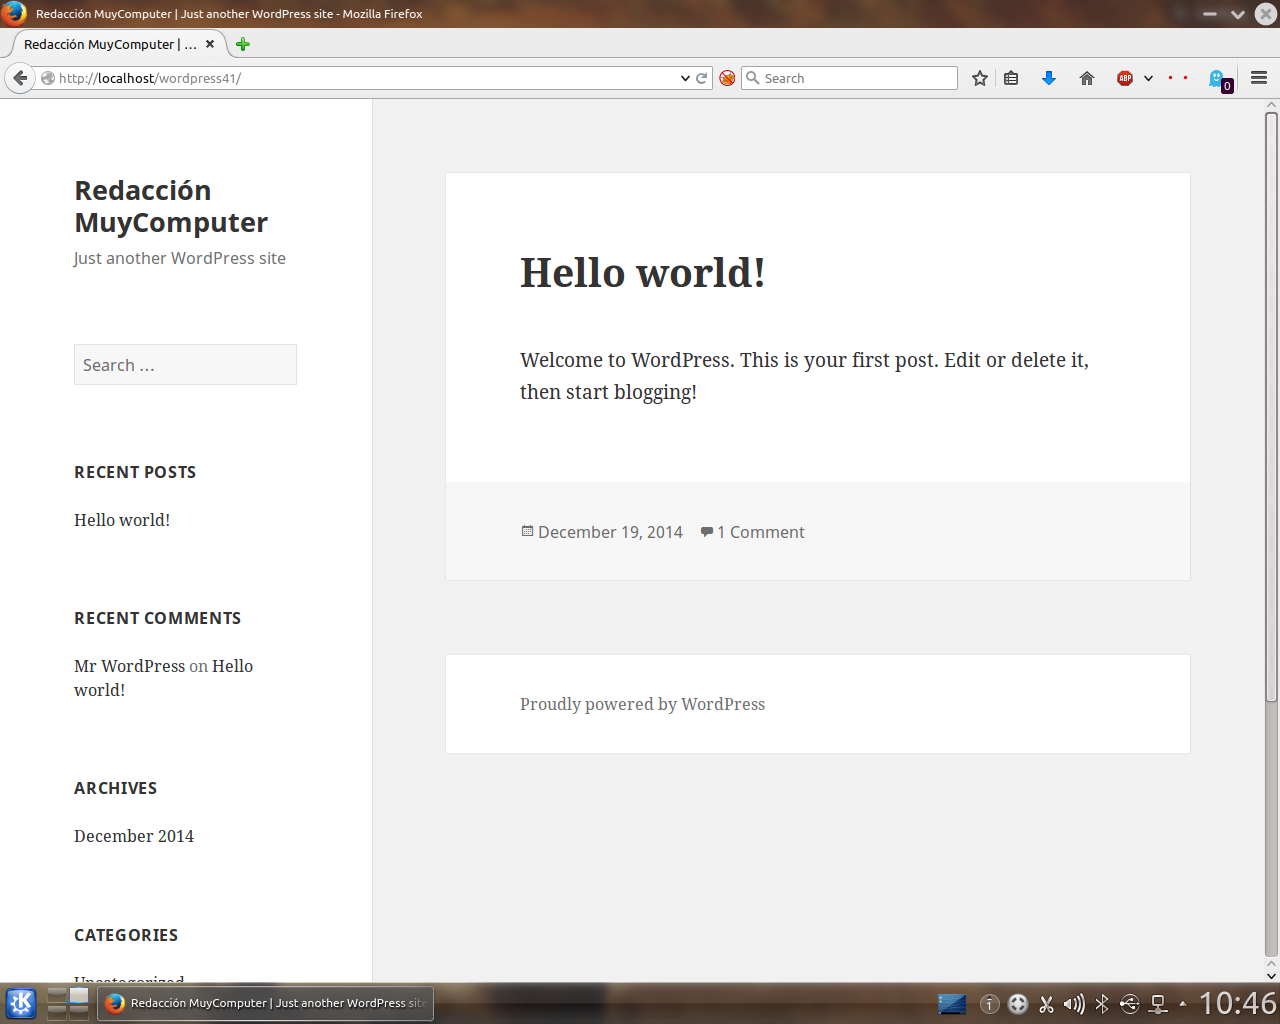Open the Hello world! post link
The image size is (1280, 1024).
tap(641, 272)
